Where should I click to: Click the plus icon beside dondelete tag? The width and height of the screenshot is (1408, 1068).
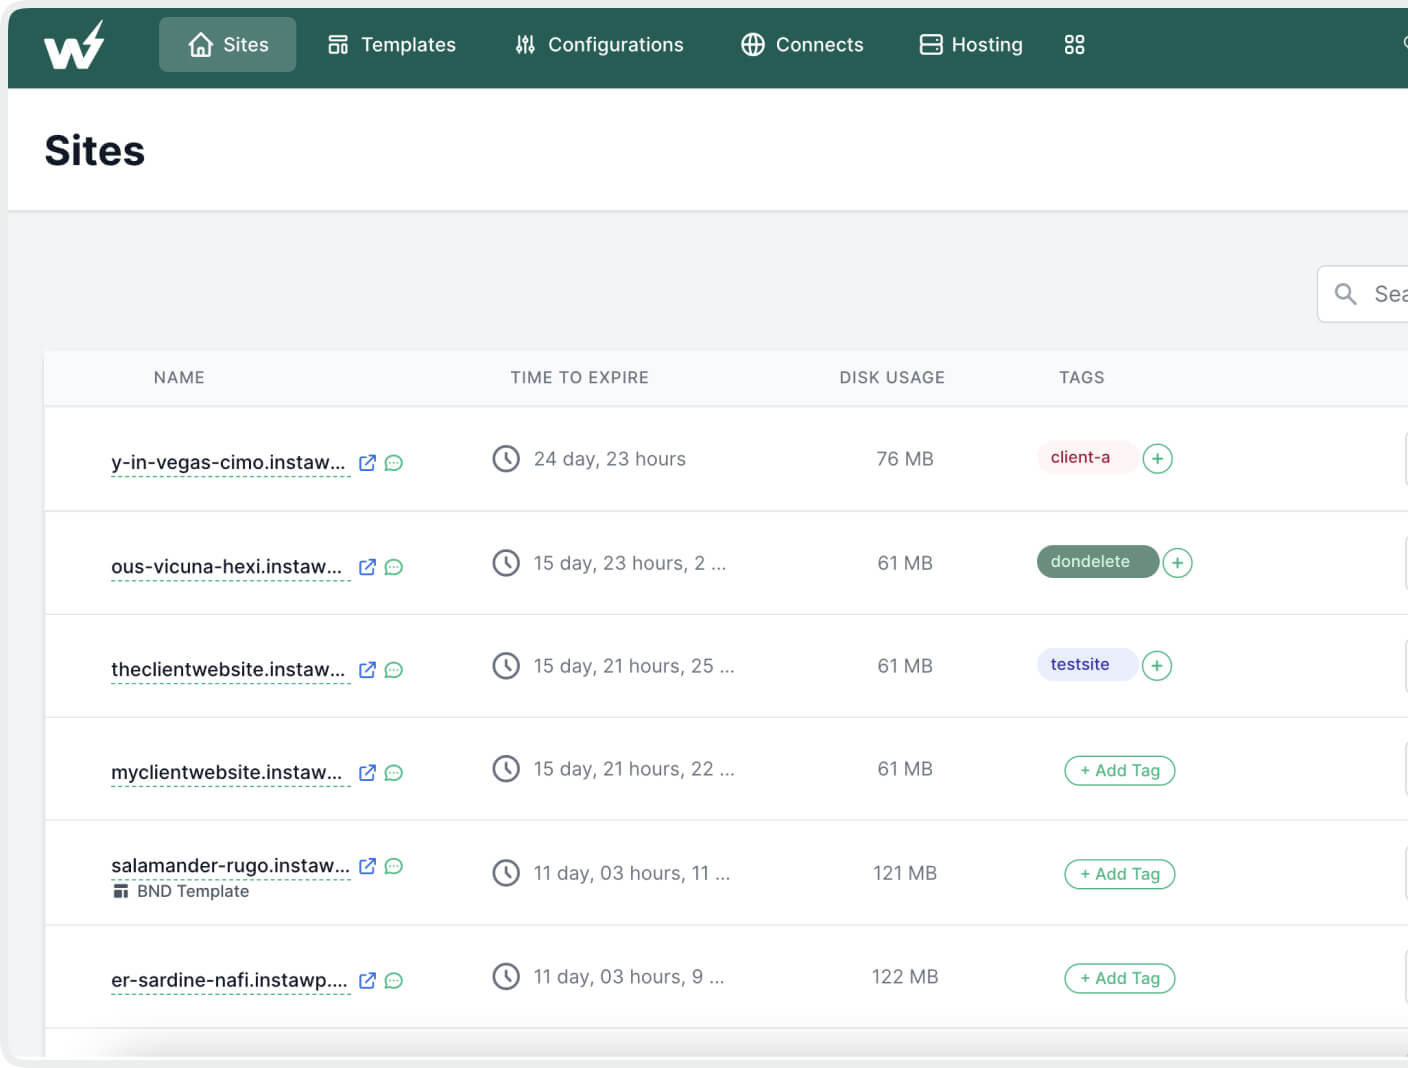point(1177,562)
